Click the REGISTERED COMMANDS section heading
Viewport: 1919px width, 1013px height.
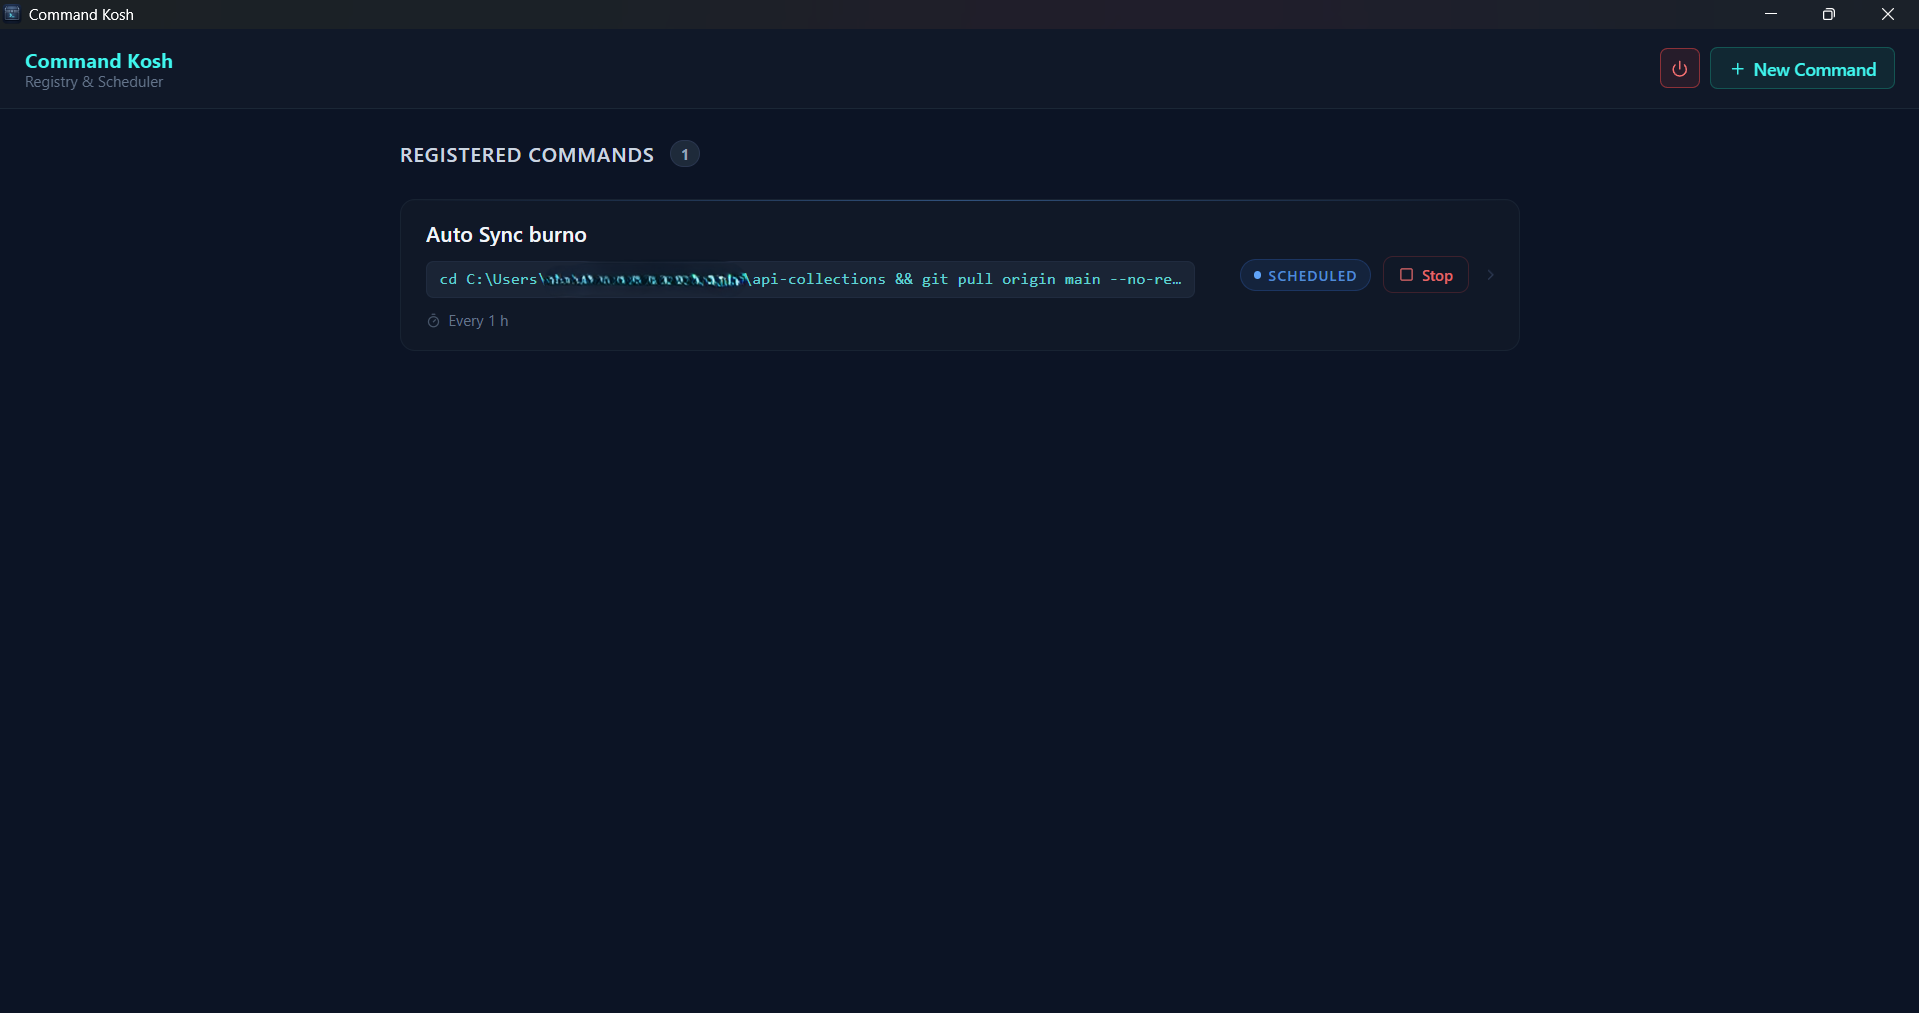[526, 154]
